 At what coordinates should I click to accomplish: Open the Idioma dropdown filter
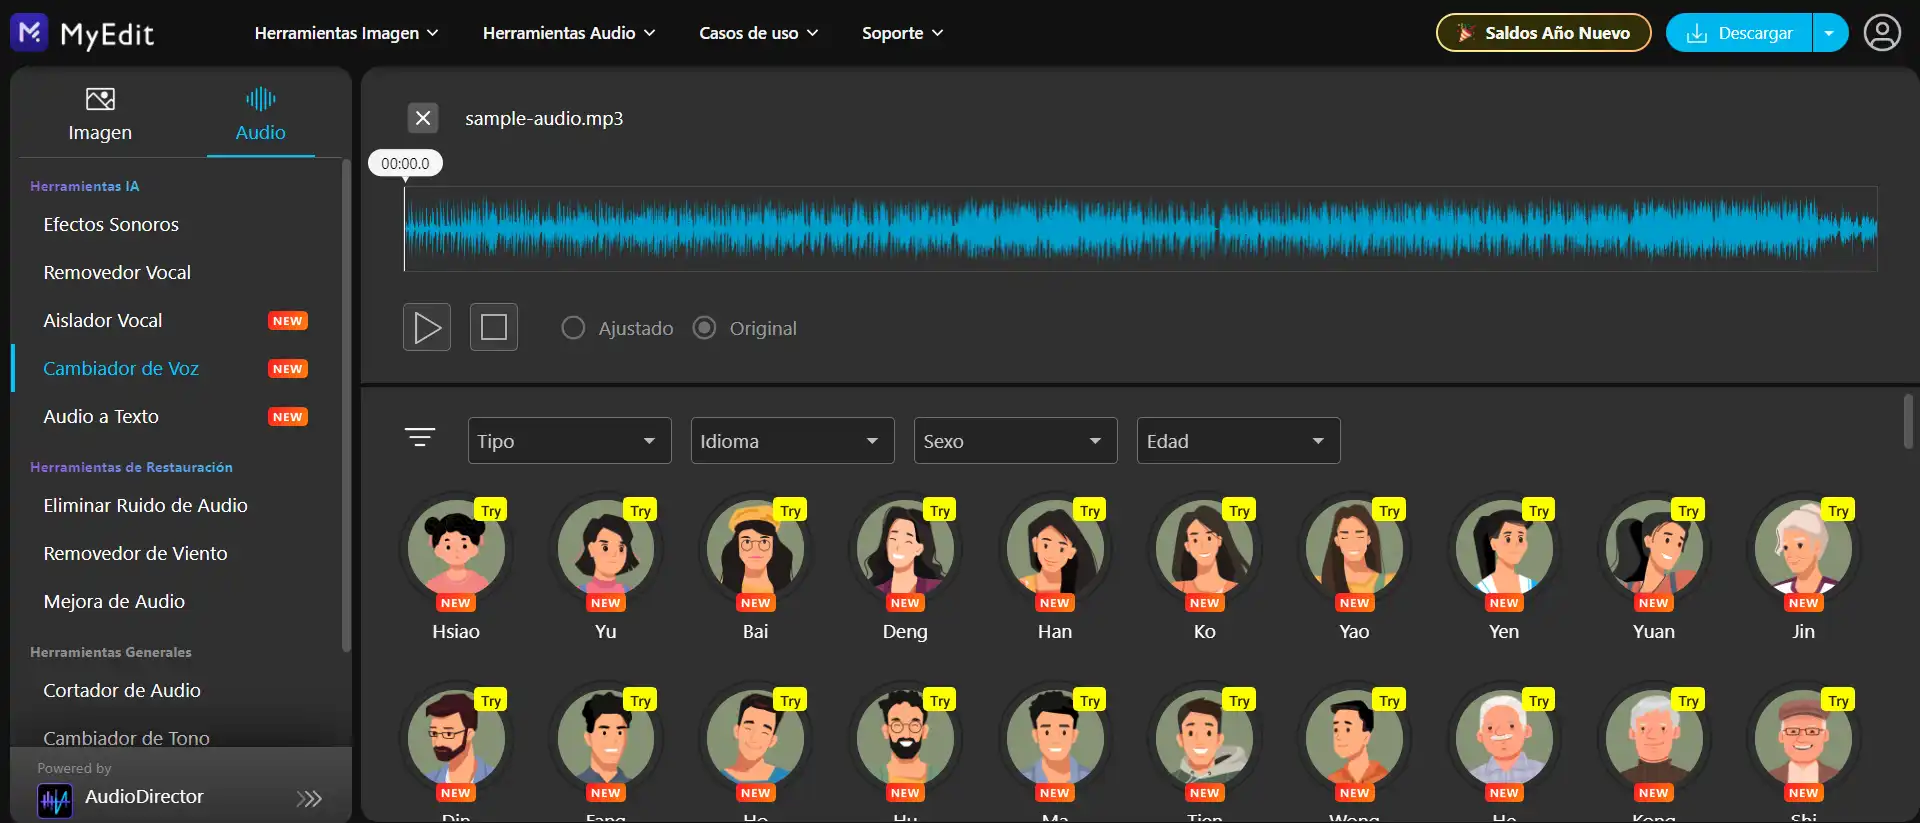tap(792, 441)
